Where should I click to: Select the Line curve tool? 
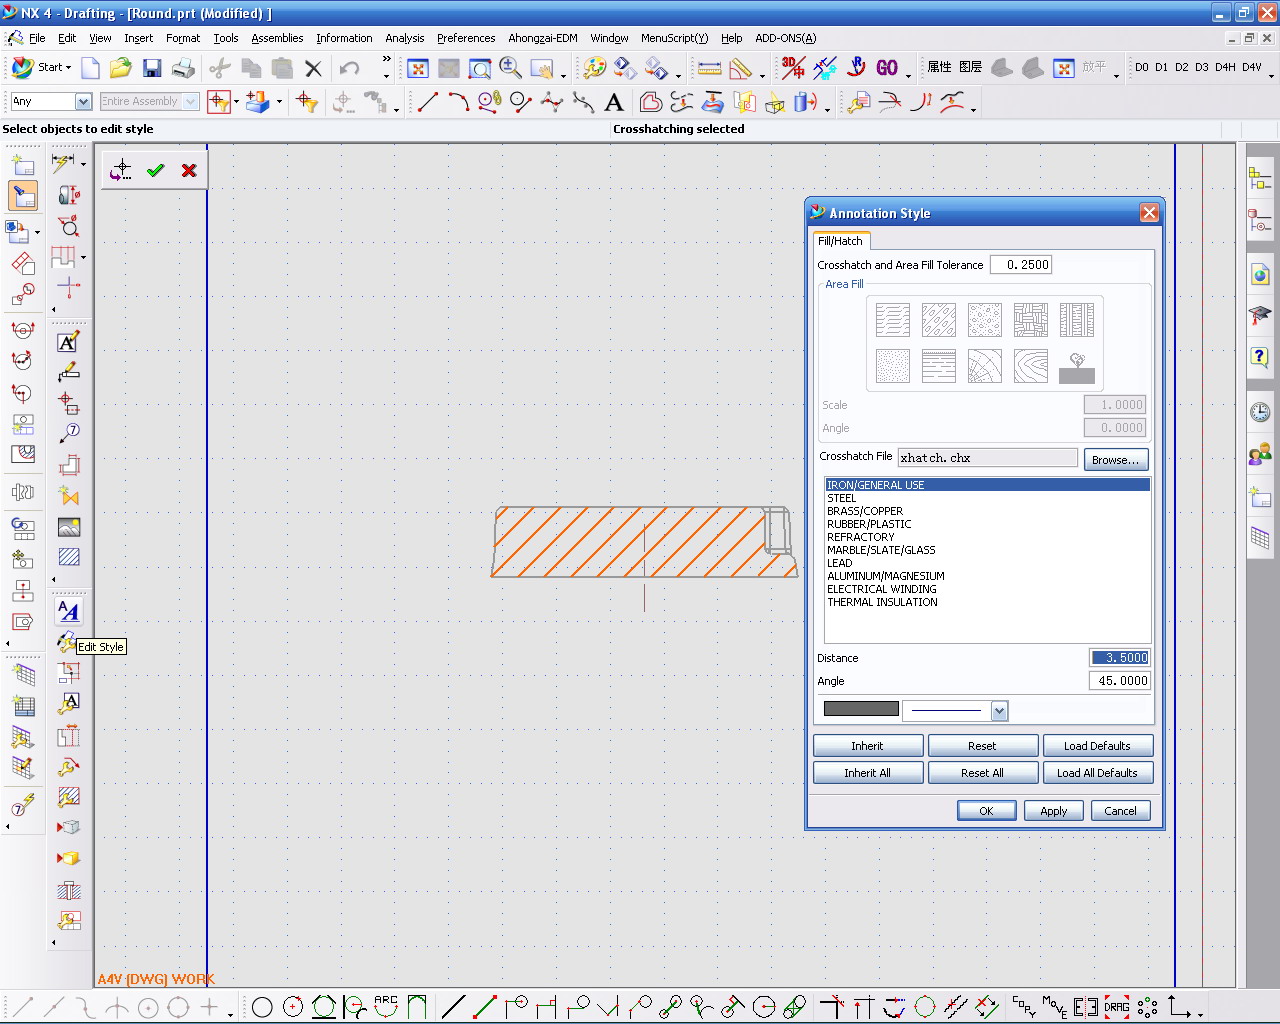(427, 102)
